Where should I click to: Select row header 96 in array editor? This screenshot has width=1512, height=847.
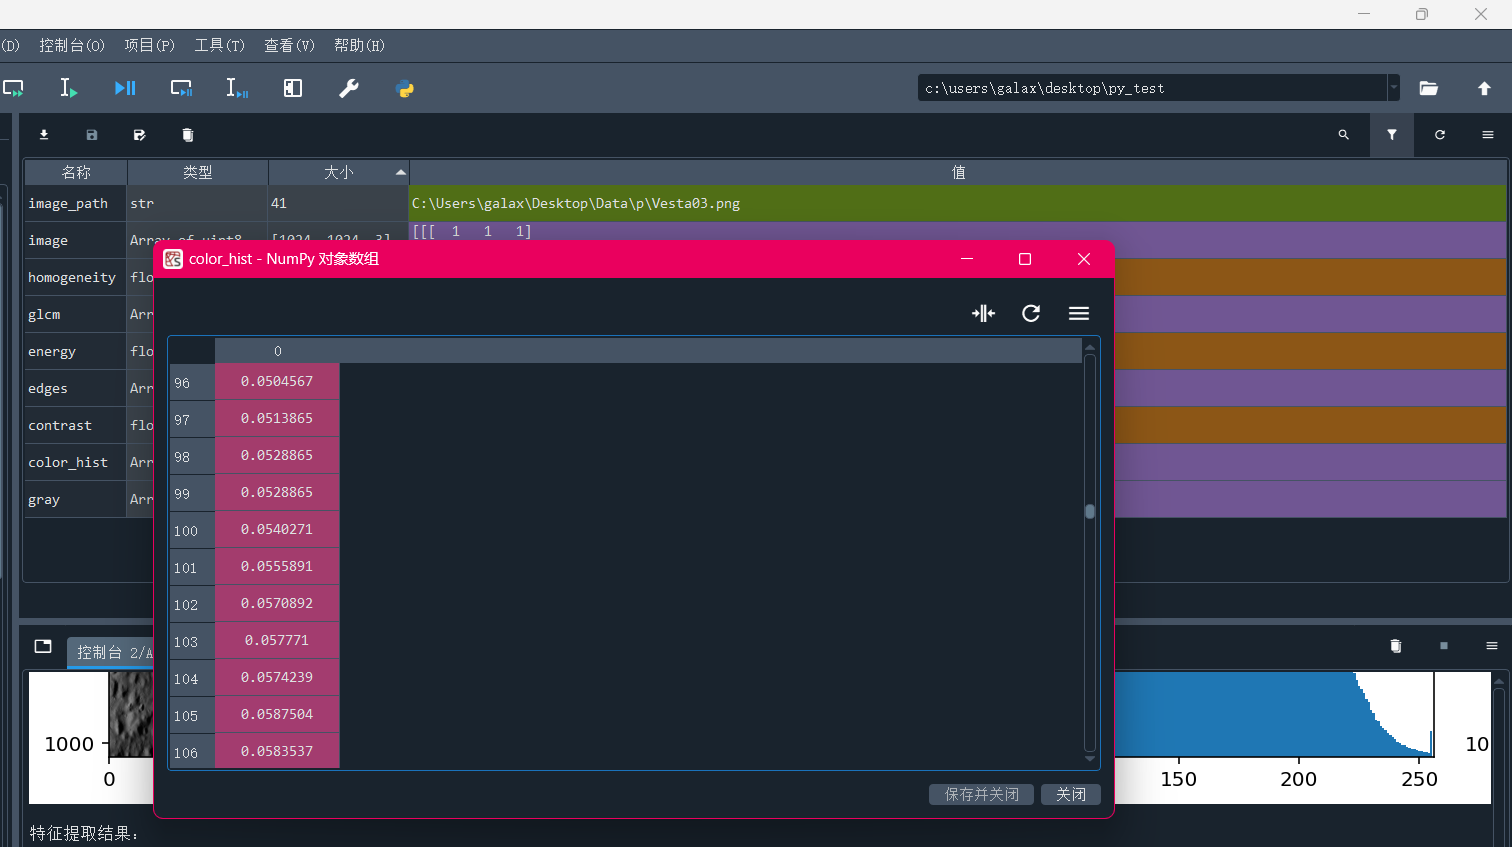click(192, 383)
